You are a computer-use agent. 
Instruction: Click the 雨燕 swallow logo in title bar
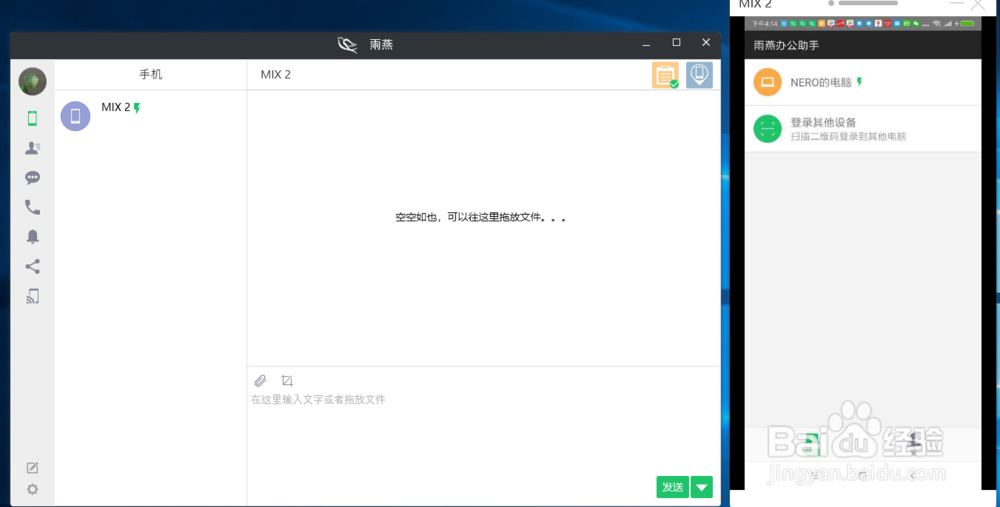[348, 45]
